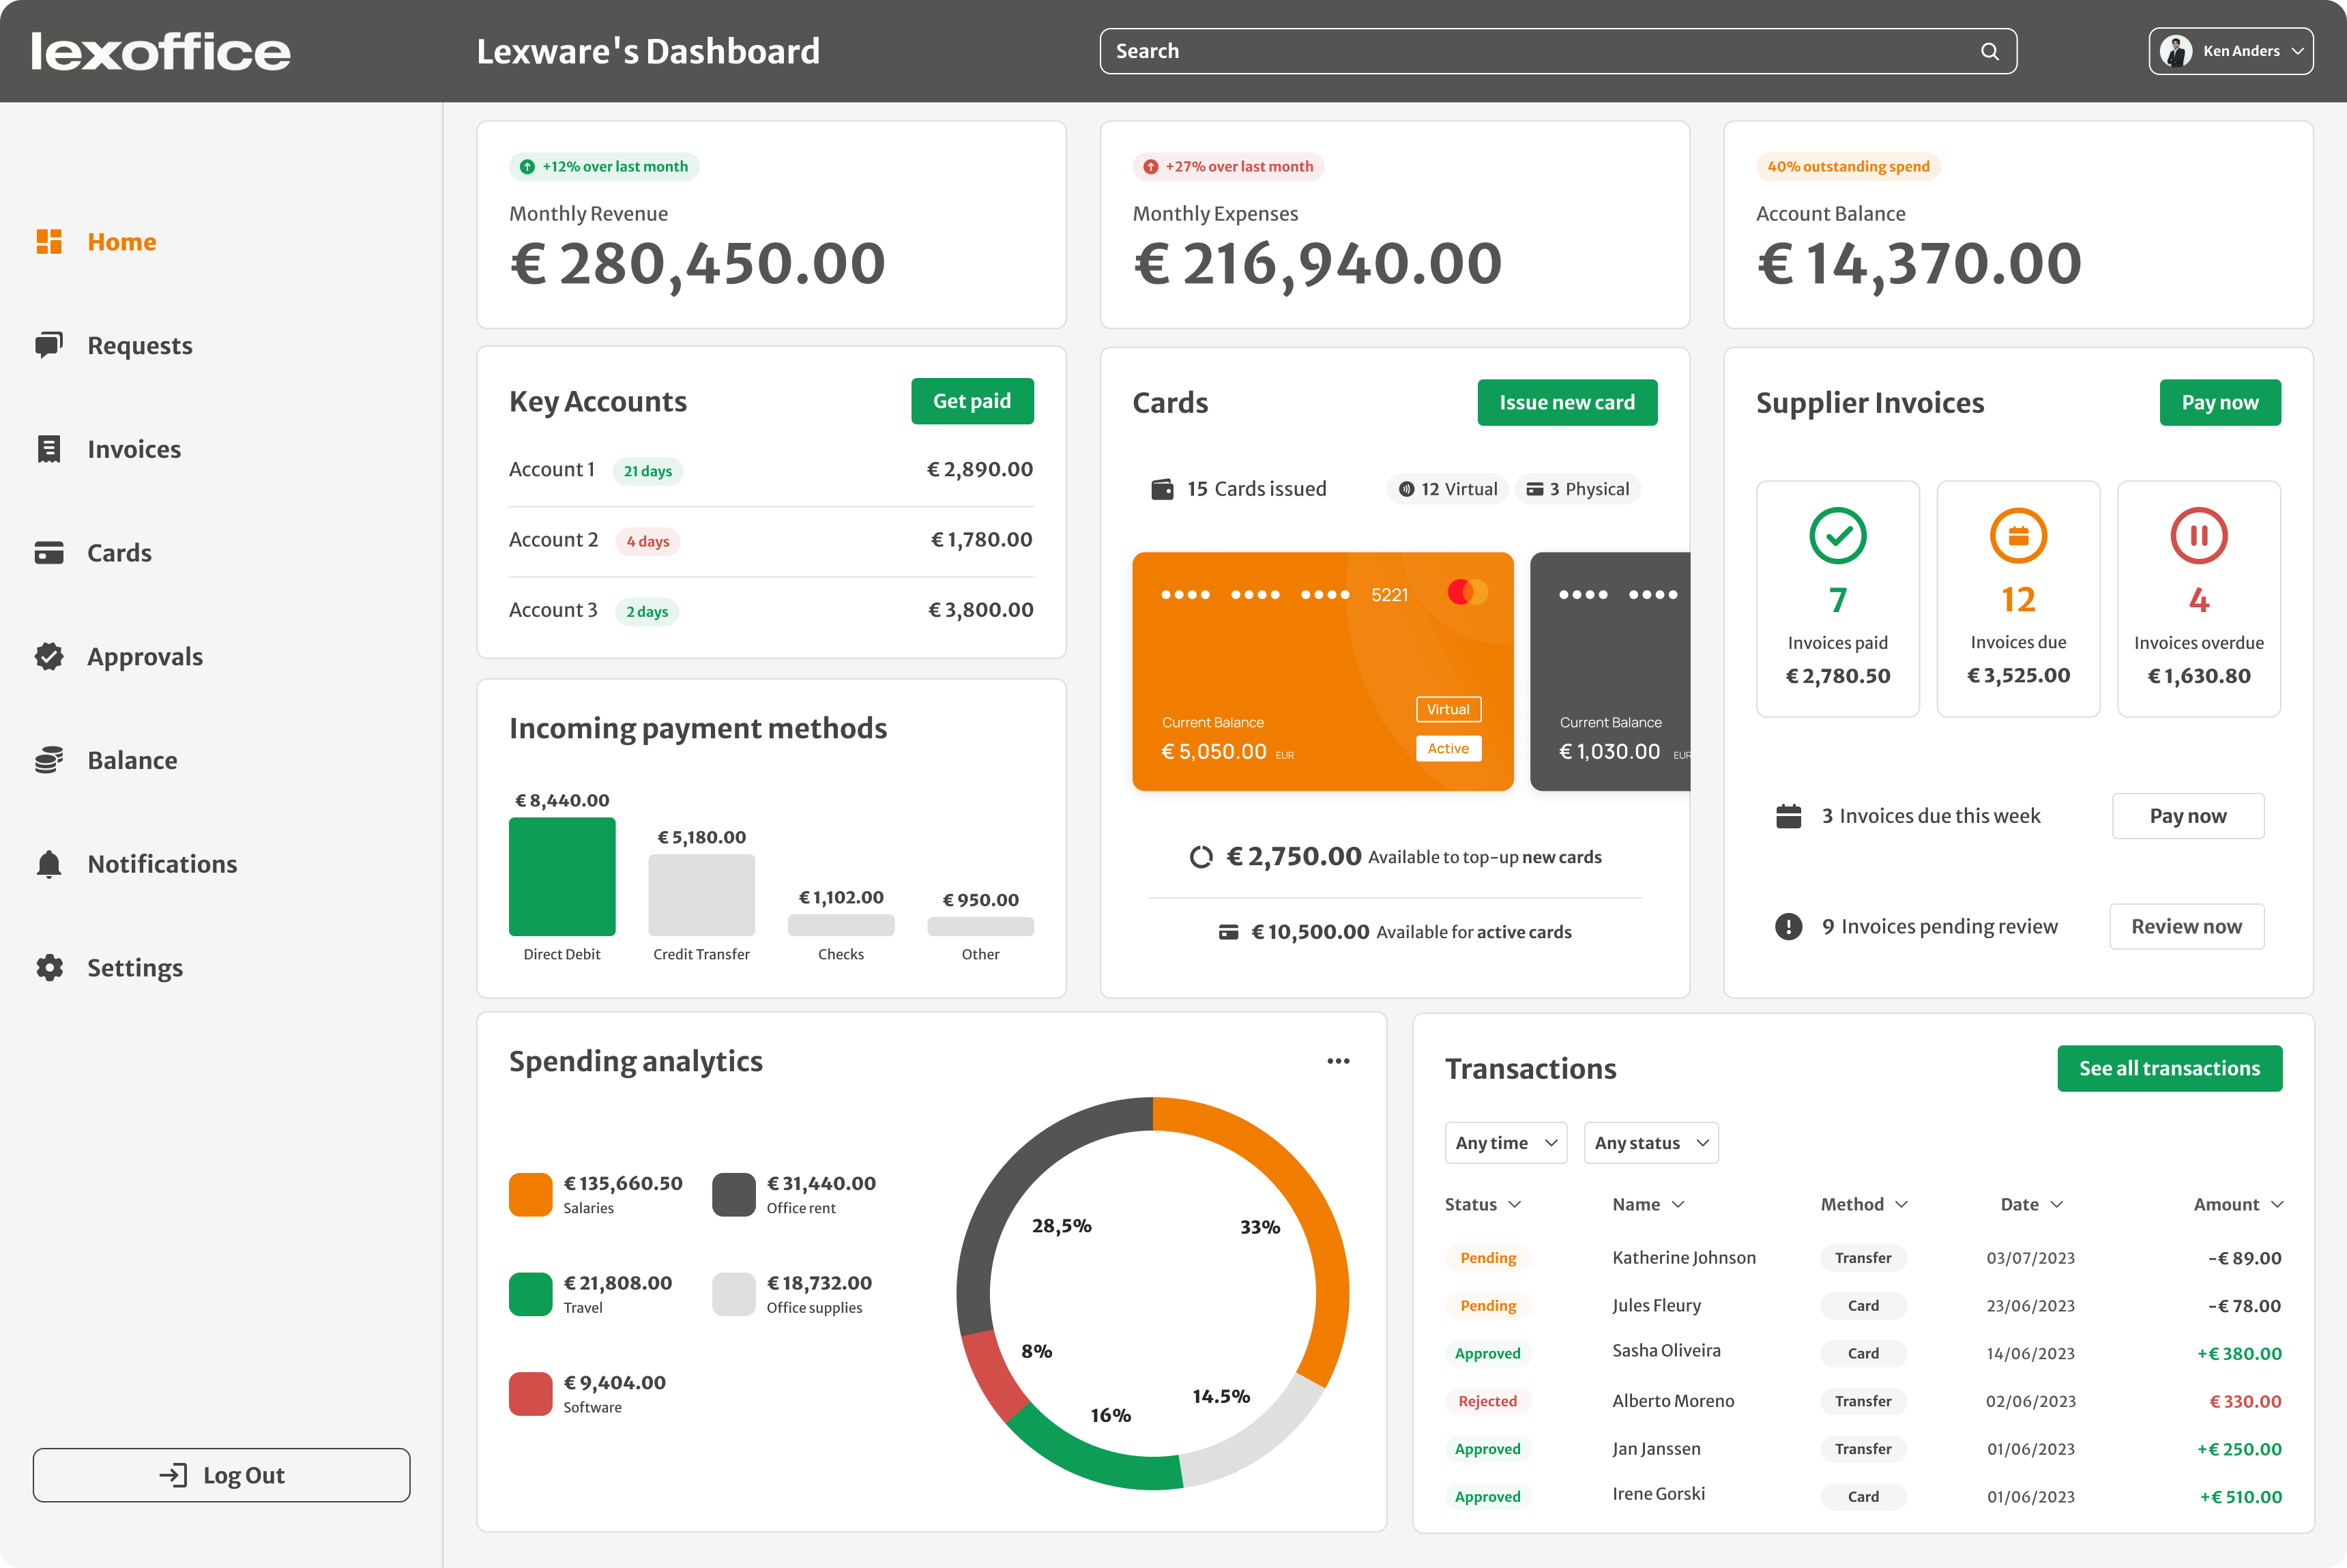Click the See all transactions button
This screenshot has height=1568, width=2347.
coord(2169,1068)
